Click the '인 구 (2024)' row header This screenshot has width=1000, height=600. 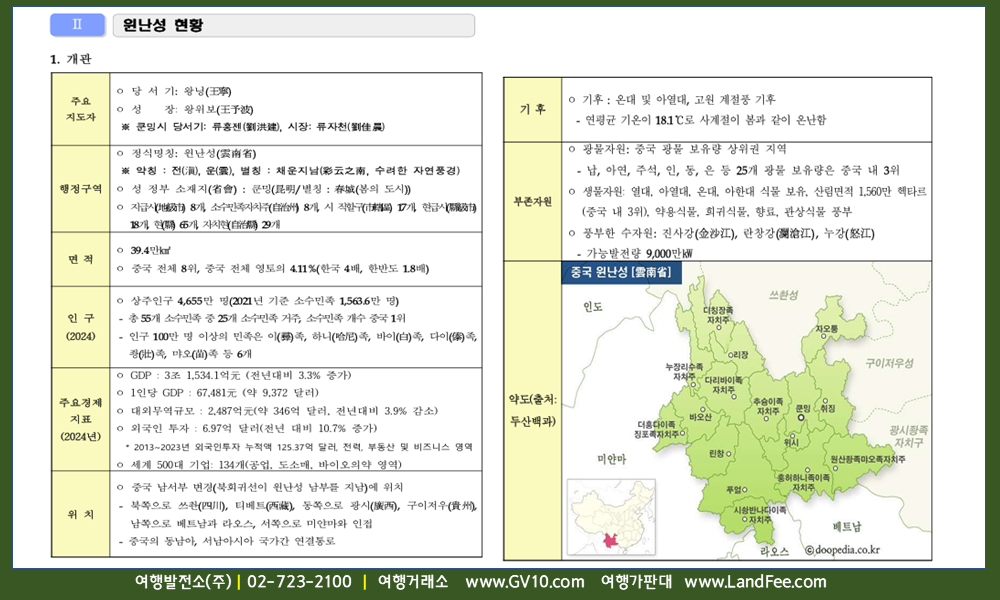tap(81, 327)
